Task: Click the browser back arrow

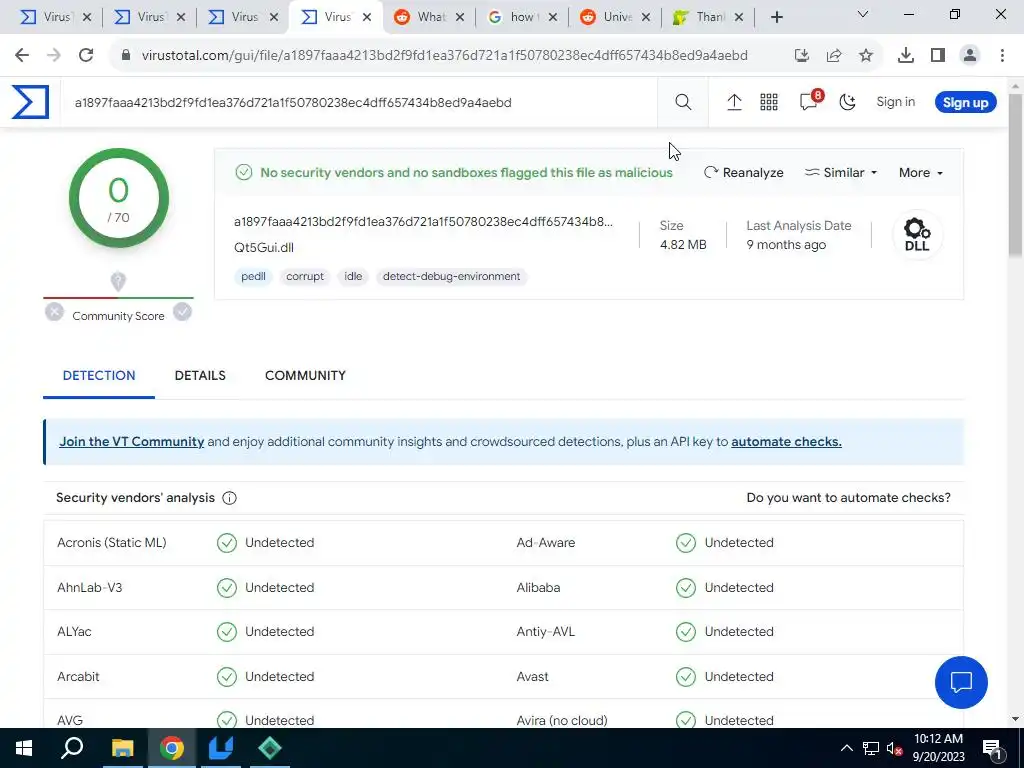Action: pos(22,56)
